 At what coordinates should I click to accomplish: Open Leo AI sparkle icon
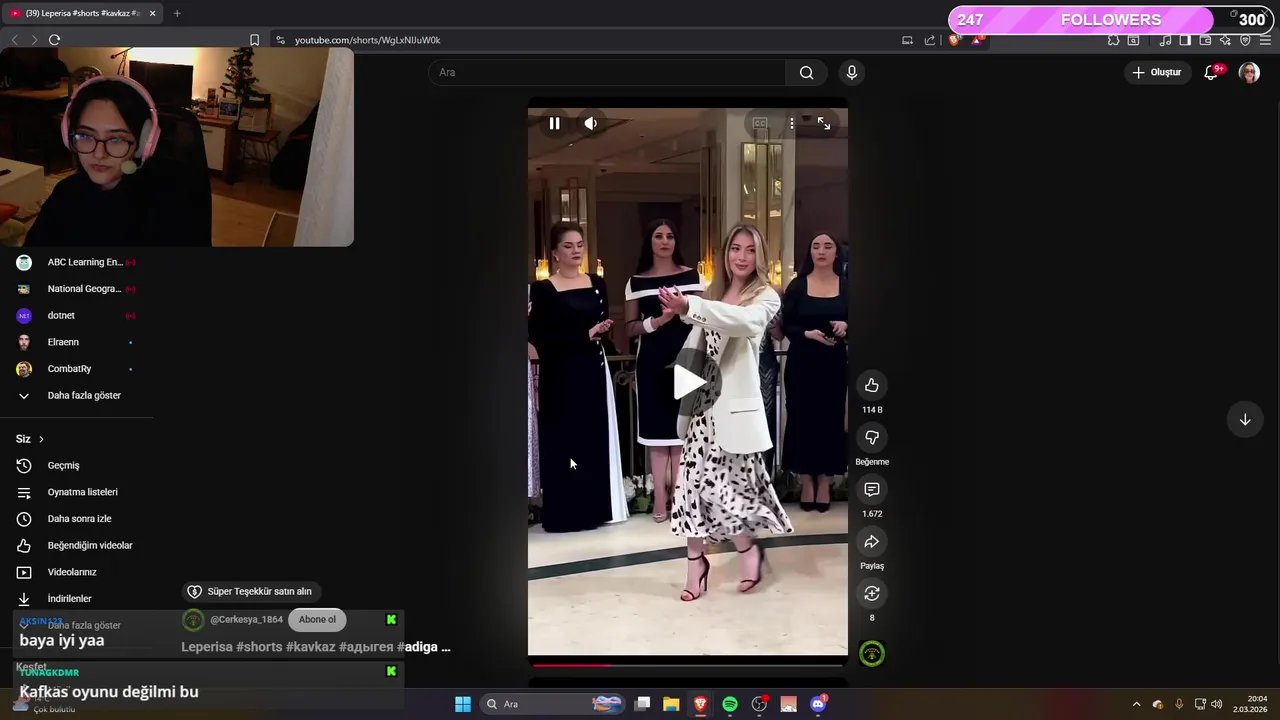click(1225, 40)
